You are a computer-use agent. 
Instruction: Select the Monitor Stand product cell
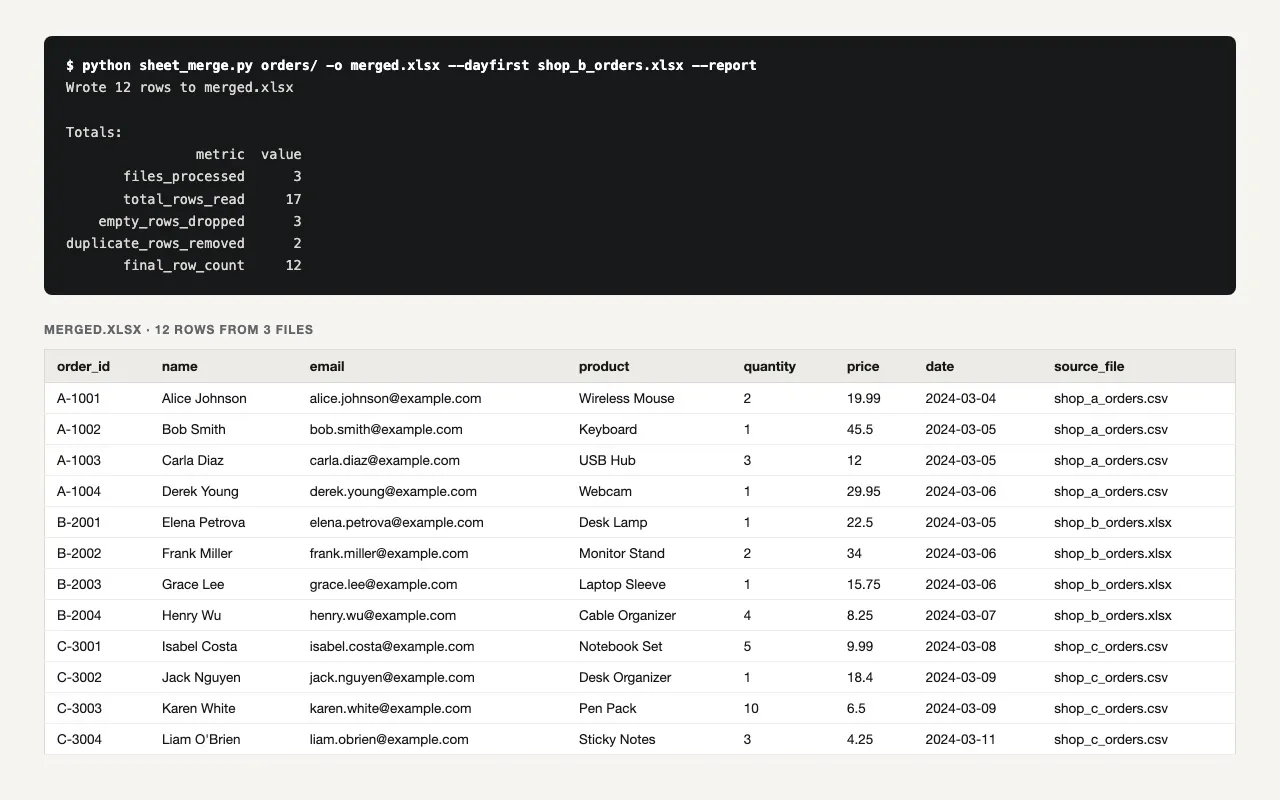point(622,553)
